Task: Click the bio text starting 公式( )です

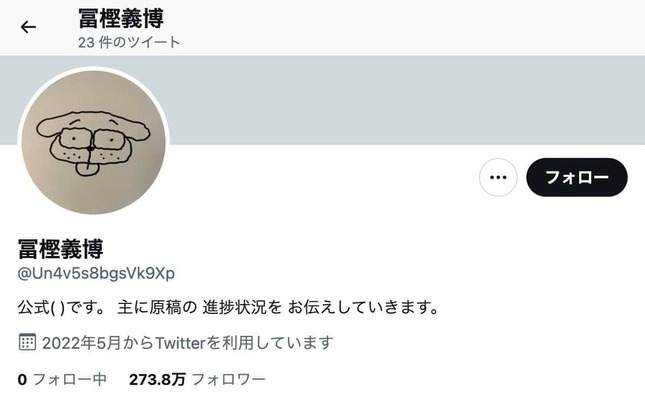Action: click(x=229, y=307)
